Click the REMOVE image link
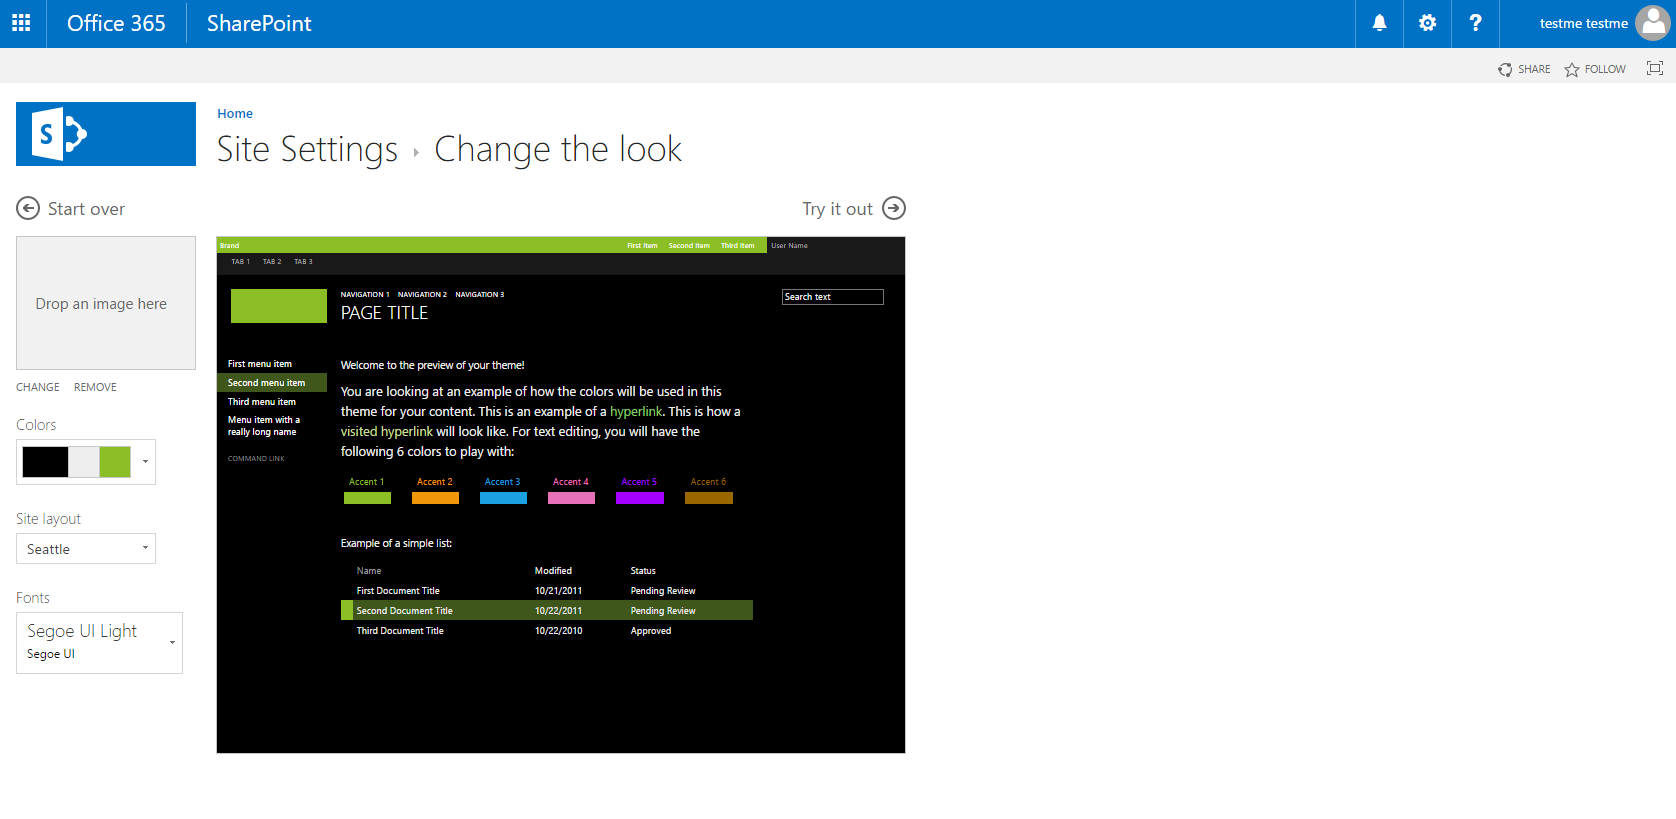Screen dimensions: 1676x819 95,387
